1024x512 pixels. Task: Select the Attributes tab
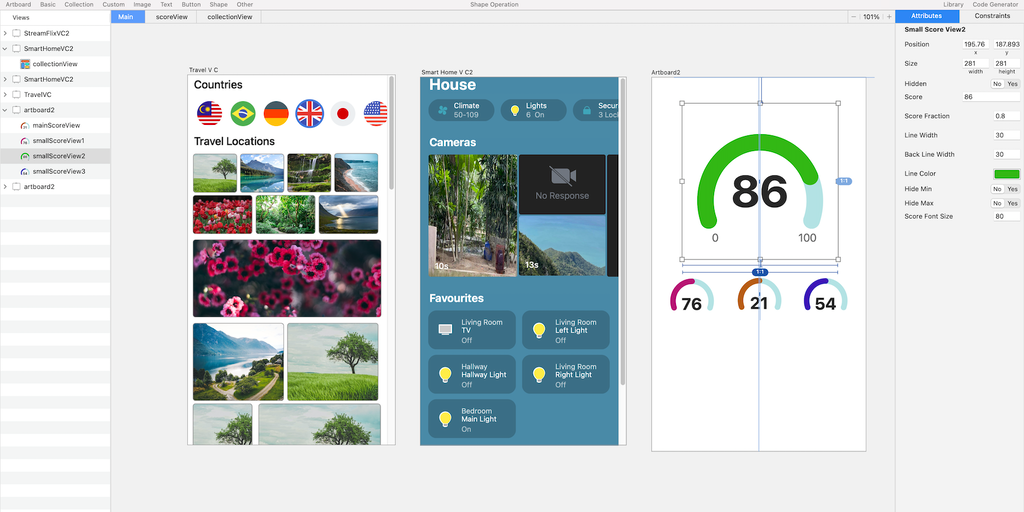927,16
